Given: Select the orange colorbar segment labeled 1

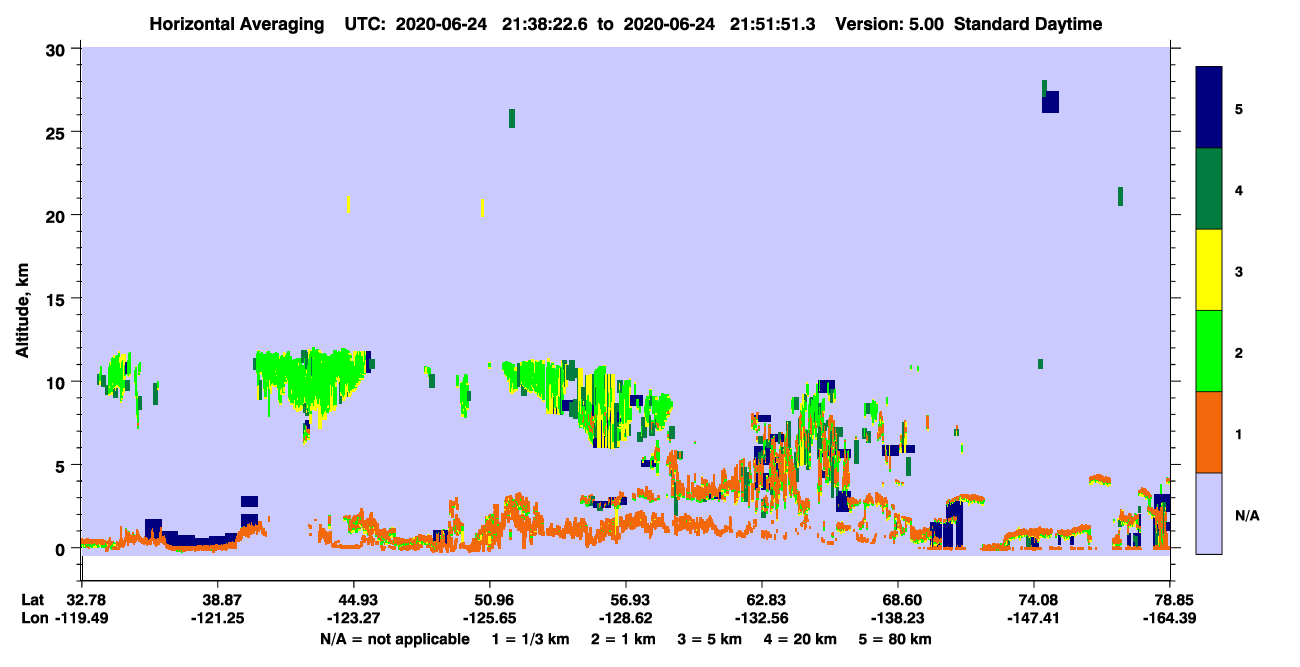Looking at the screenshot, I should (1209, 432).
